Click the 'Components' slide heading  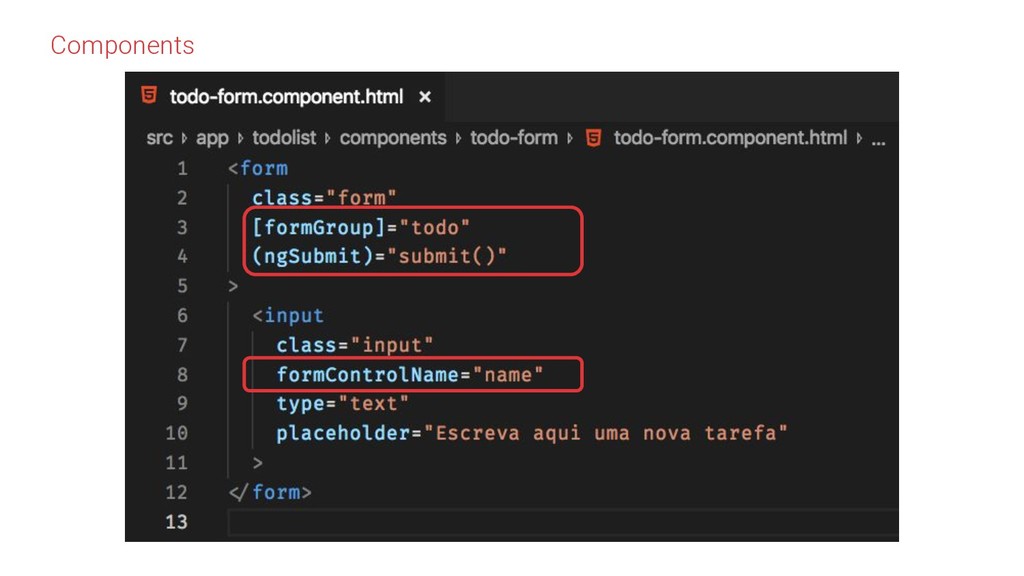(122, 45)
